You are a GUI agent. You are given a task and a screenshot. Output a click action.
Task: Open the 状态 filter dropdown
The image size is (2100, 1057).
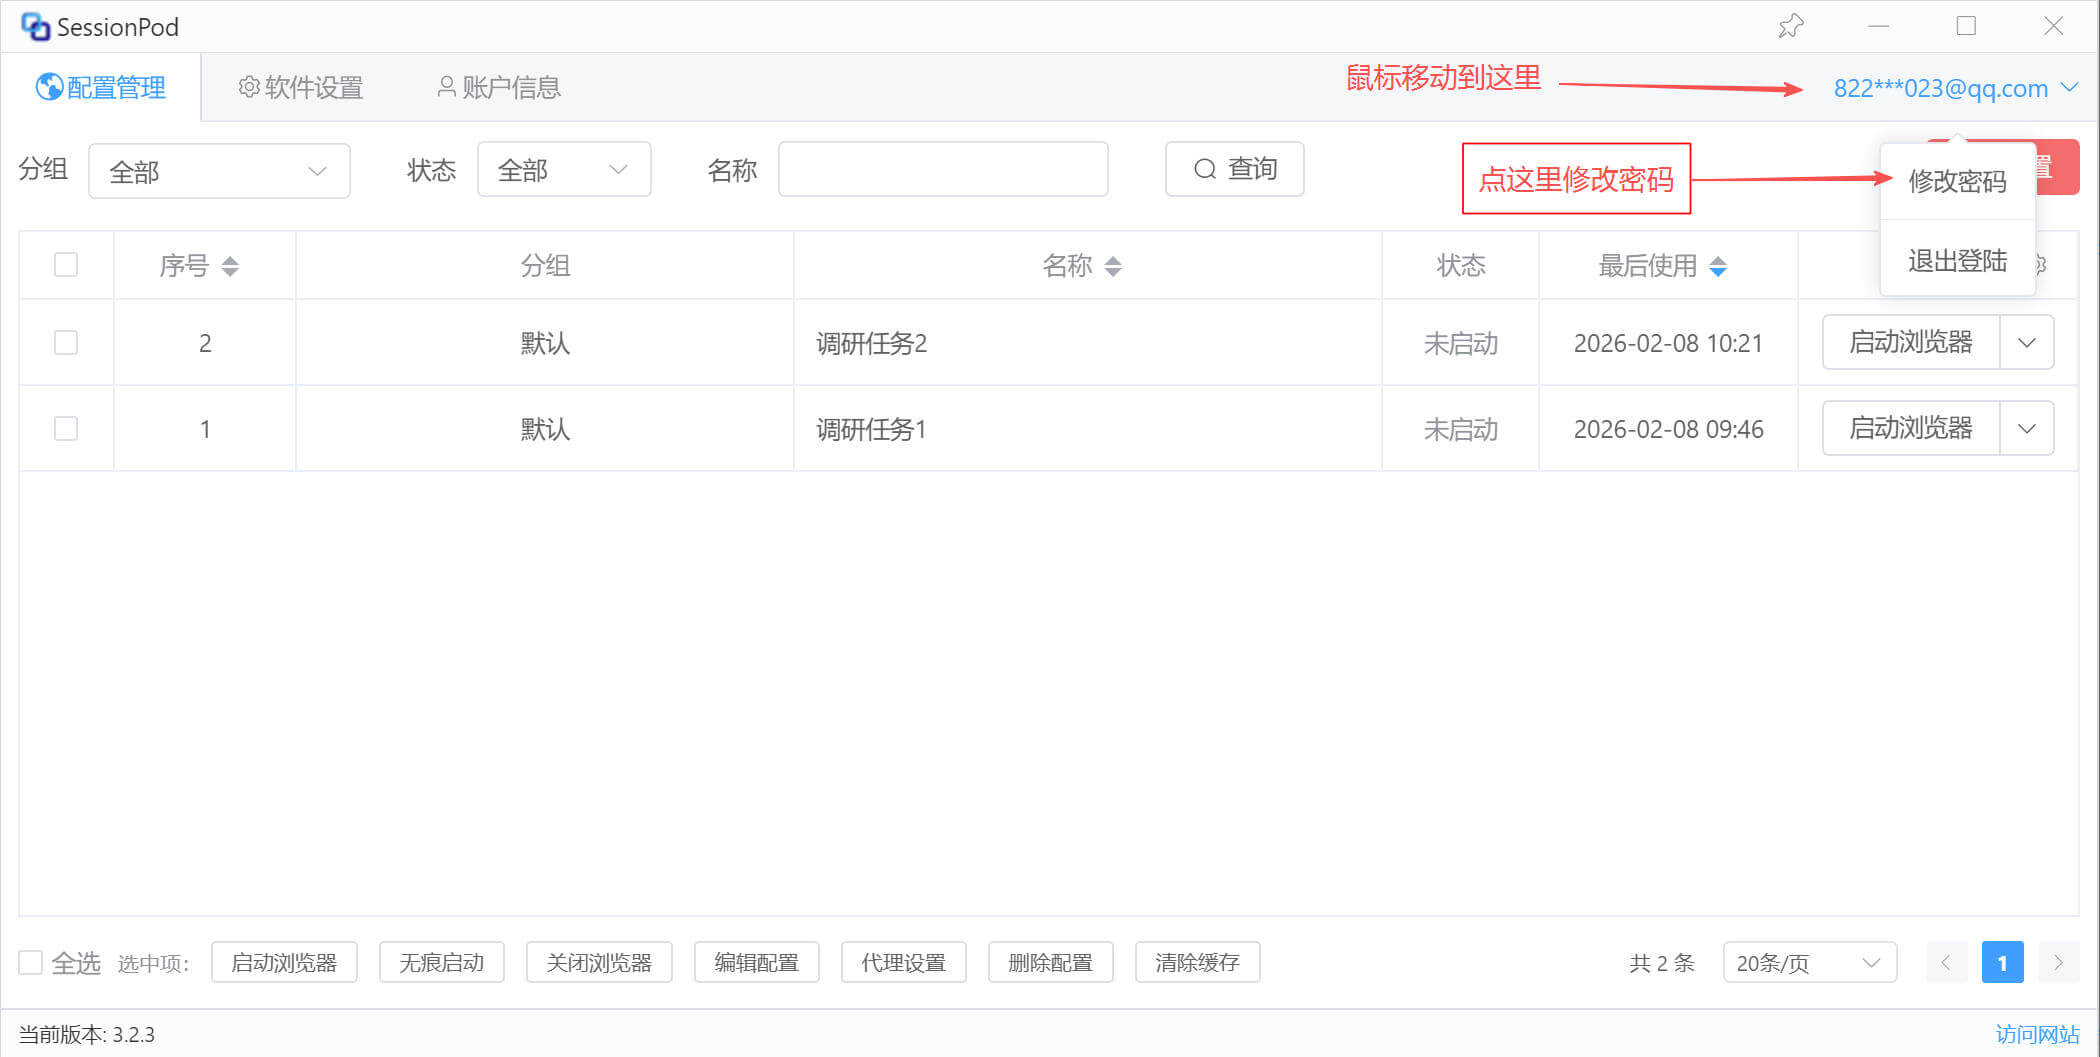click(x=564, y=170)
